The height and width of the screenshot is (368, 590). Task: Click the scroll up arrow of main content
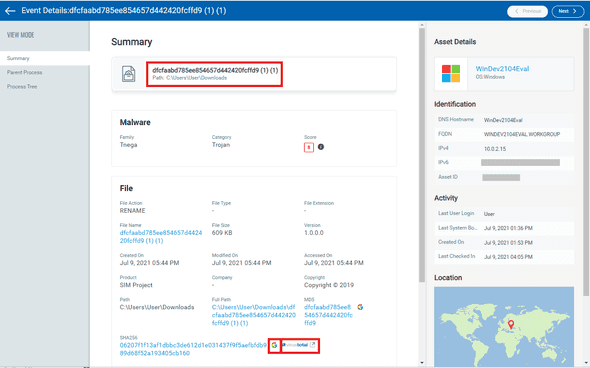pyautogui.click(x=422, y=25)
